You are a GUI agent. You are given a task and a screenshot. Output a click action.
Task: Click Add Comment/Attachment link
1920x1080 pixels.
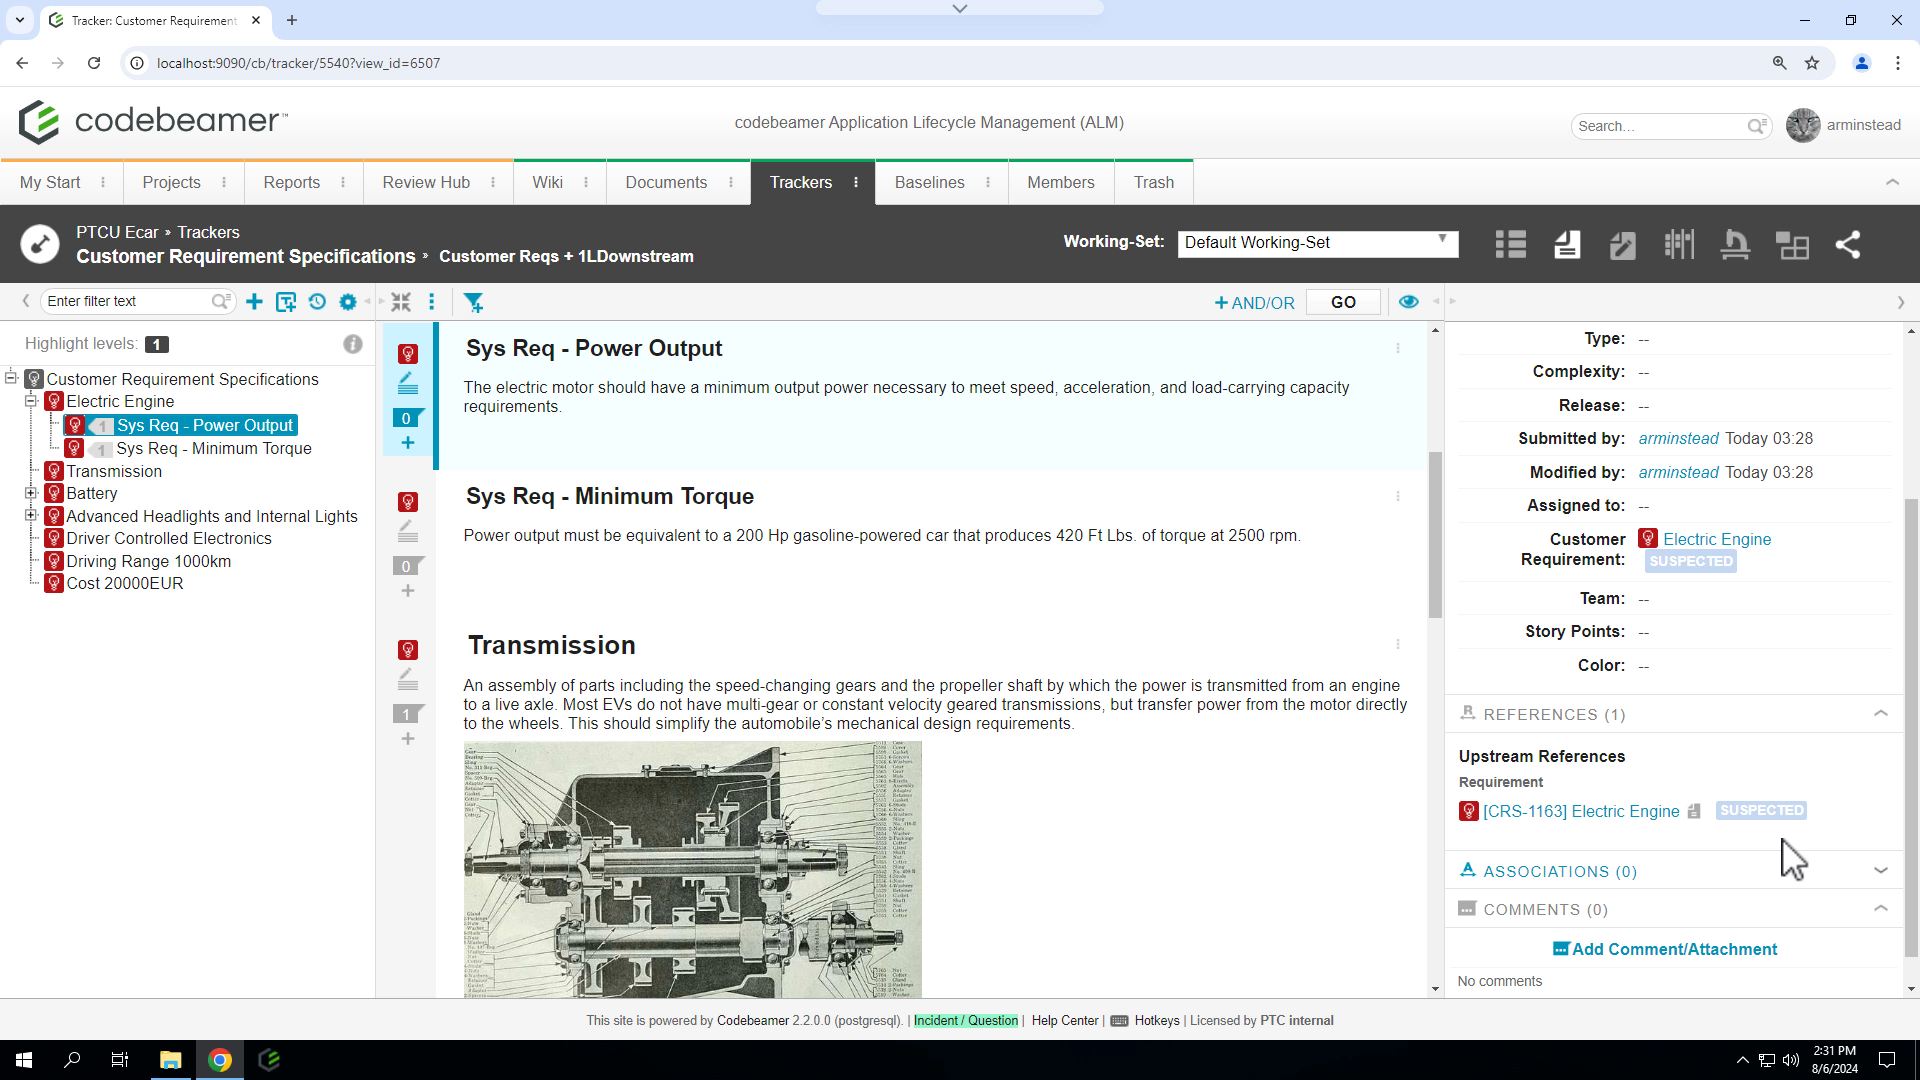[x=1664, y=949]
